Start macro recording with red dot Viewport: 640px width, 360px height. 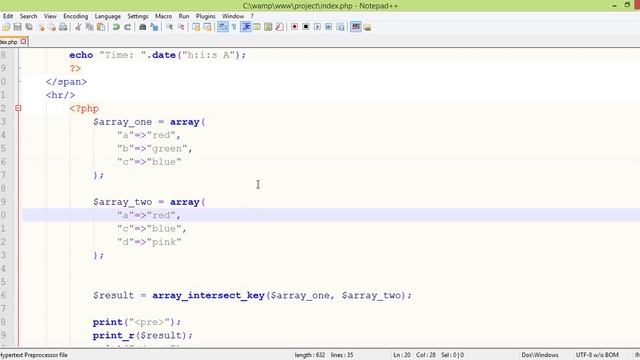coord(294,27)
